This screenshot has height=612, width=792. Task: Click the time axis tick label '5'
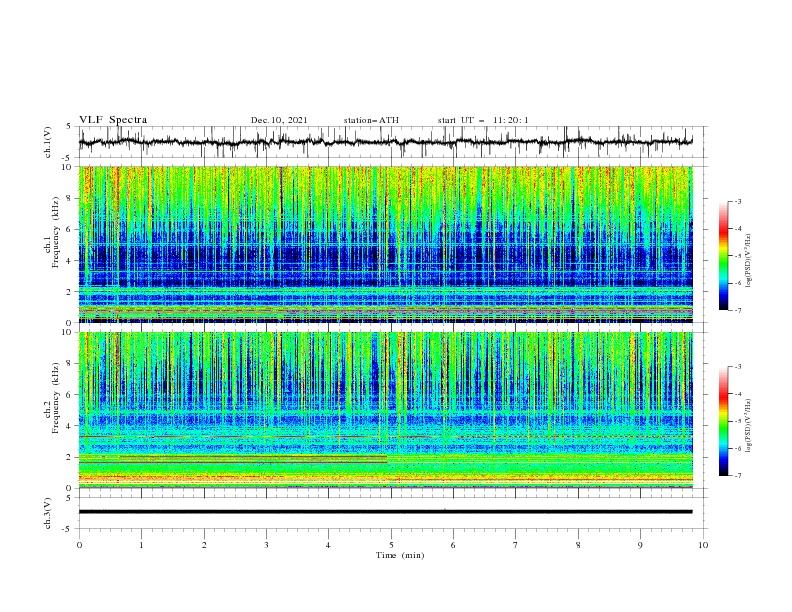click(391, 545)
